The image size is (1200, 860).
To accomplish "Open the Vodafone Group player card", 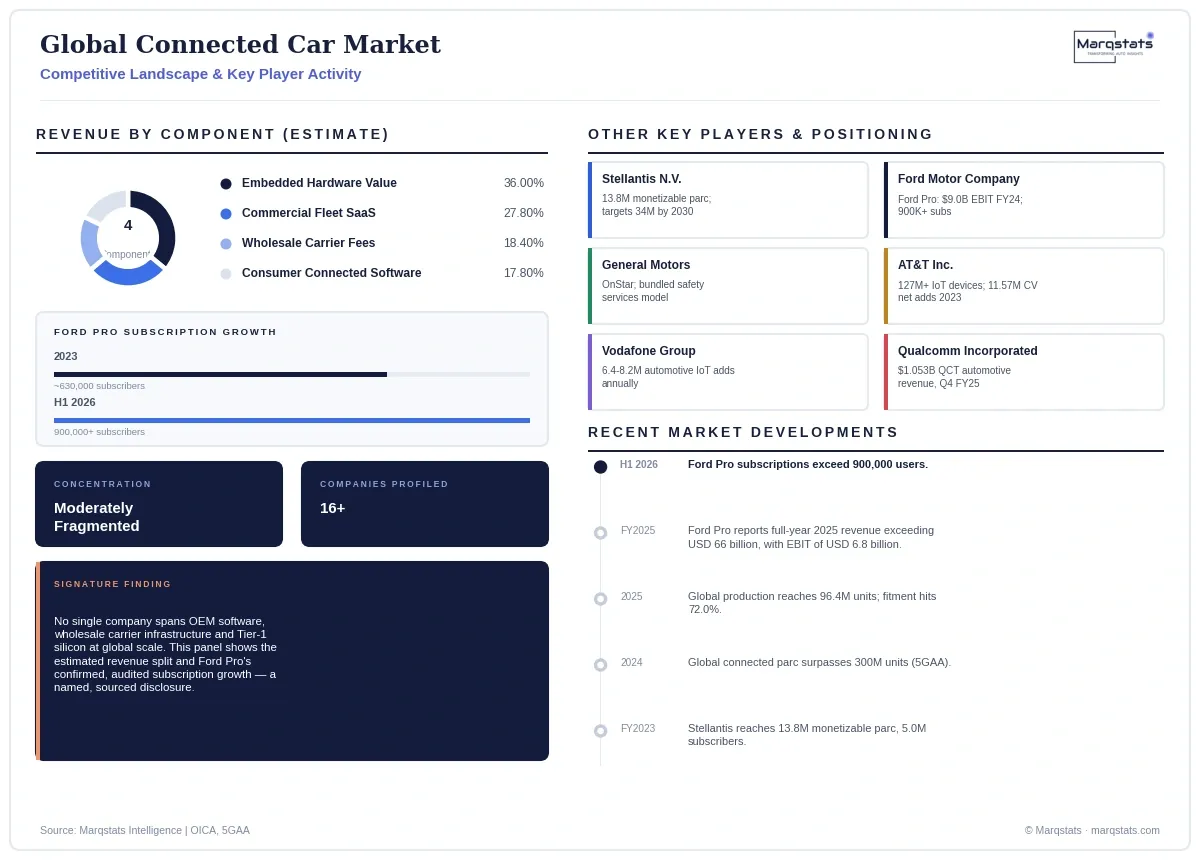I will [x=728, y=372].
